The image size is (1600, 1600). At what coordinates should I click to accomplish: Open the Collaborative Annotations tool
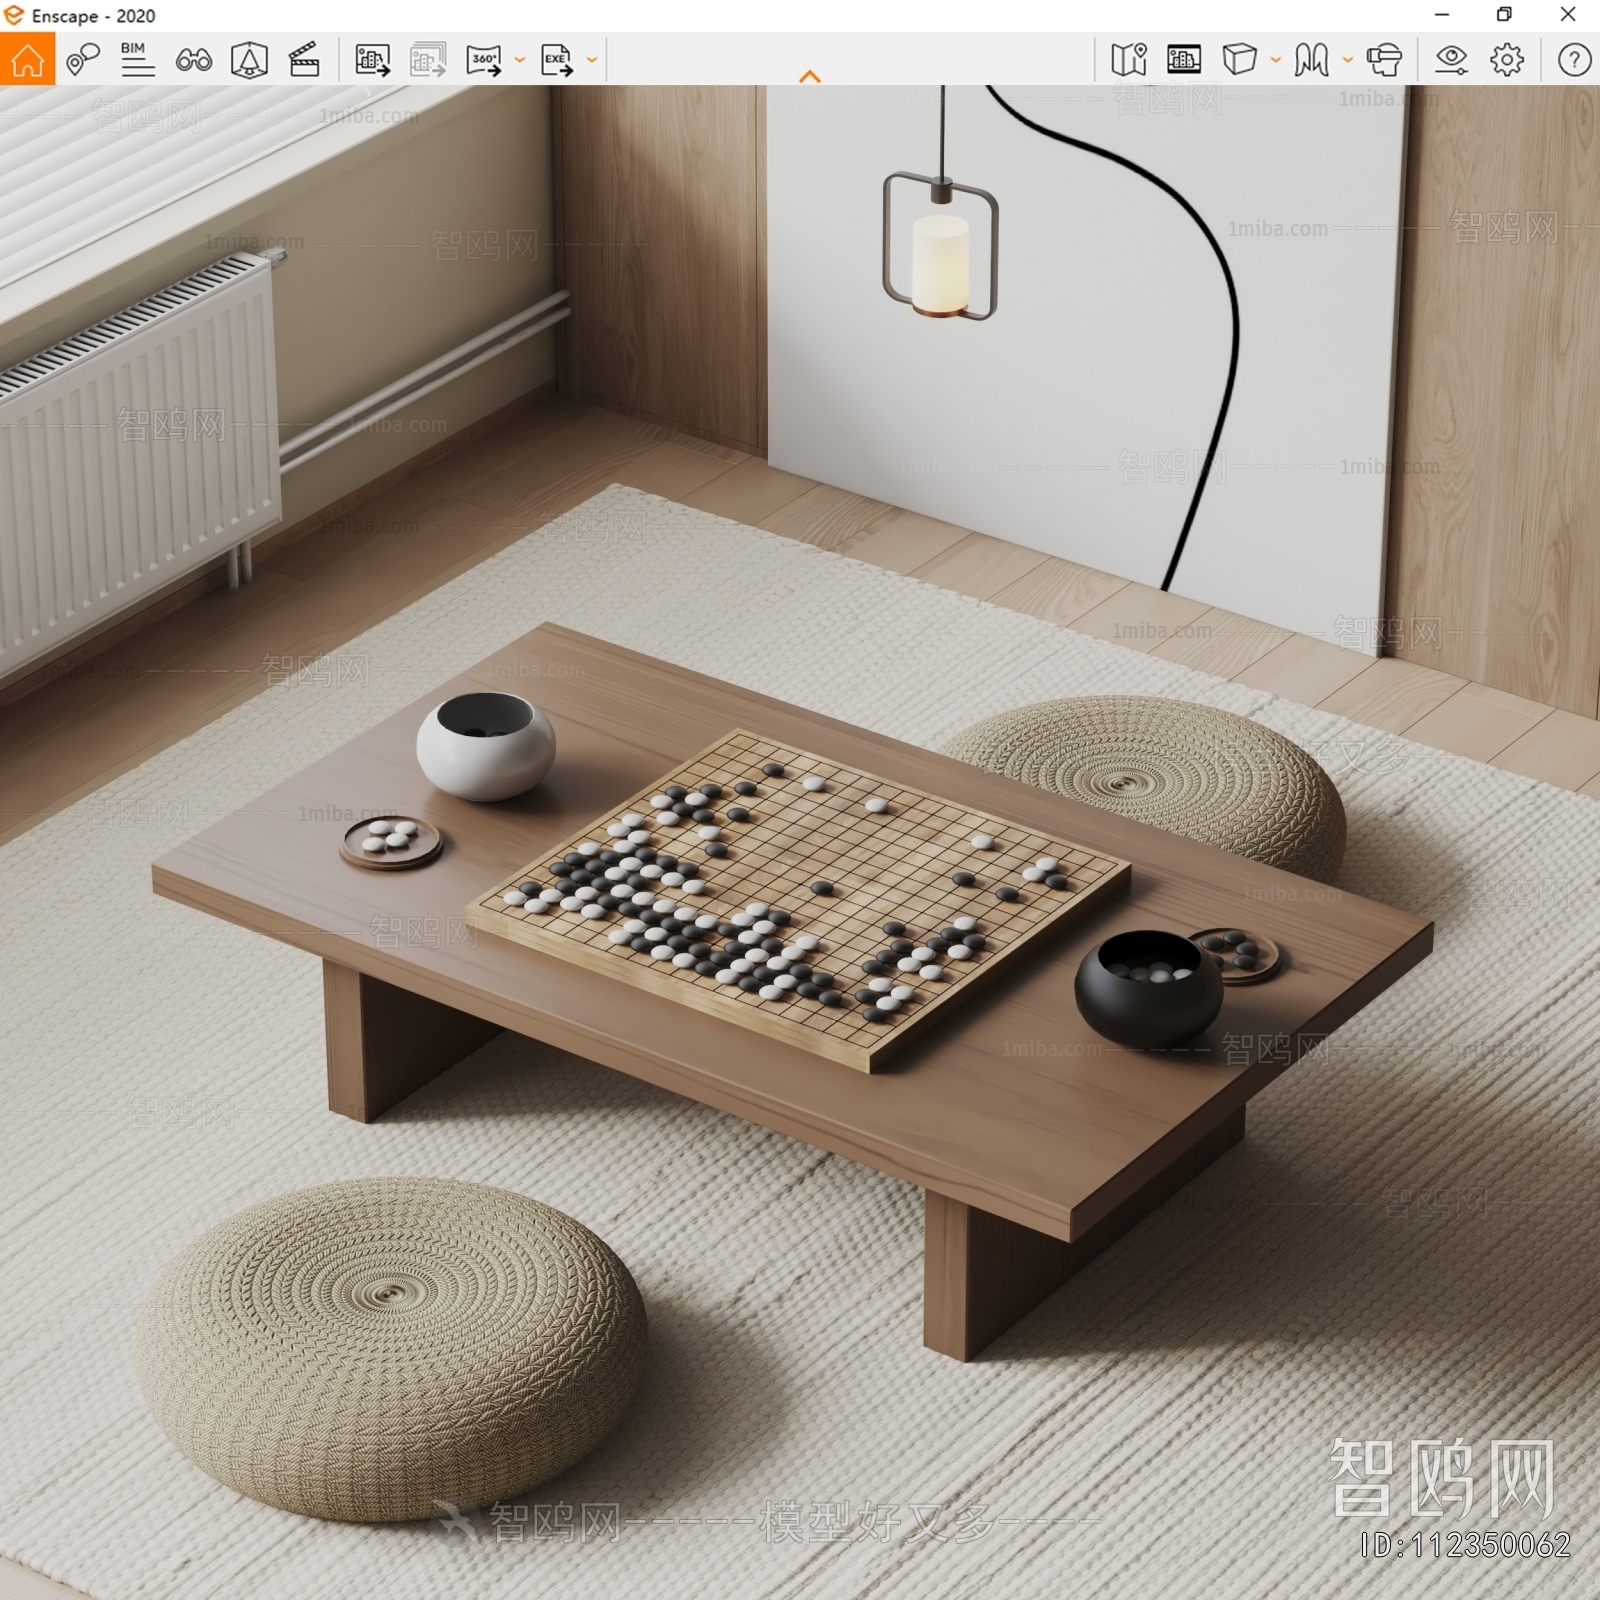coord(83,60)
